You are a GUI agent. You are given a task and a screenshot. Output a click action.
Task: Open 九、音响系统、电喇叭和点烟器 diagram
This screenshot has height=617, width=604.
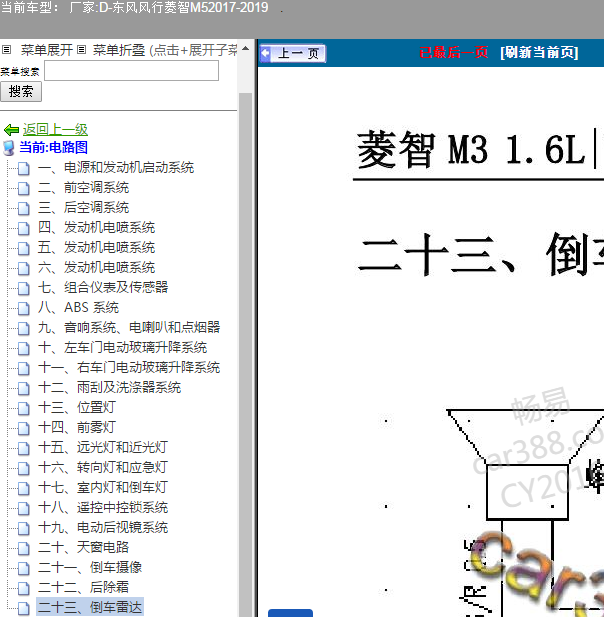(129, 327)
